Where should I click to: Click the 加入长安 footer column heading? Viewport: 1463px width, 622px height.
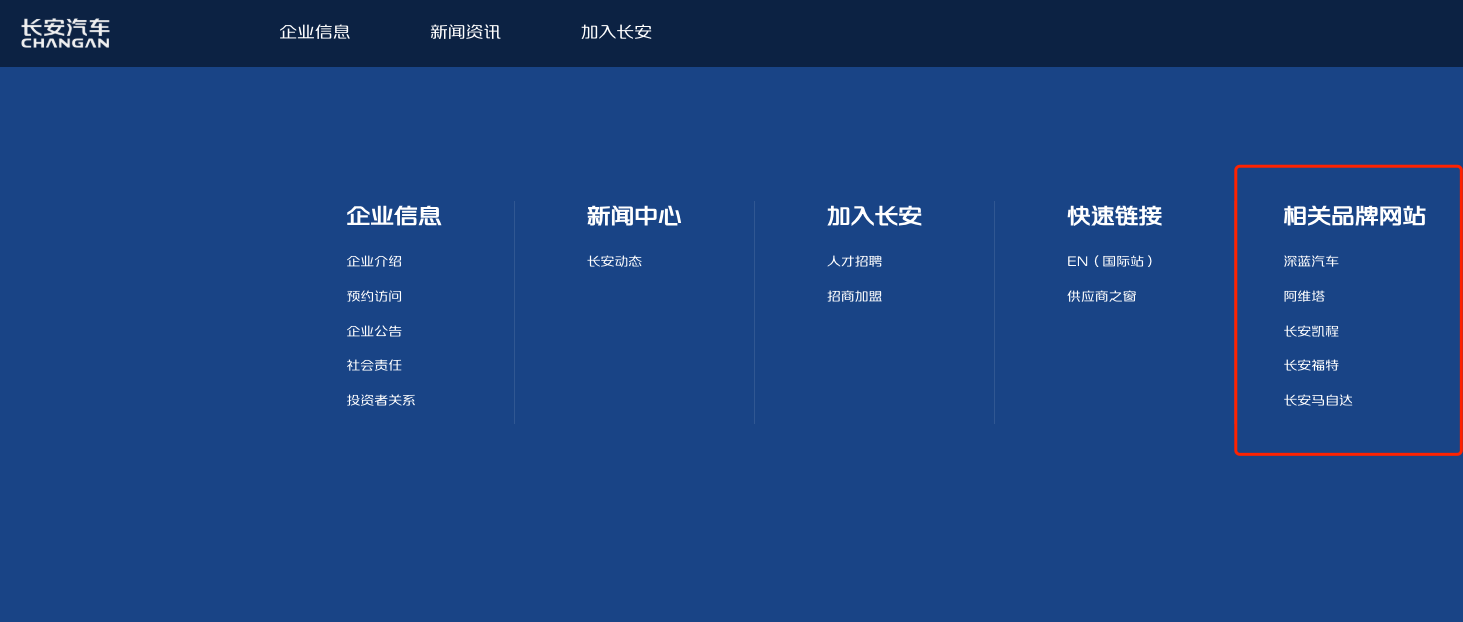click(874, 216)
